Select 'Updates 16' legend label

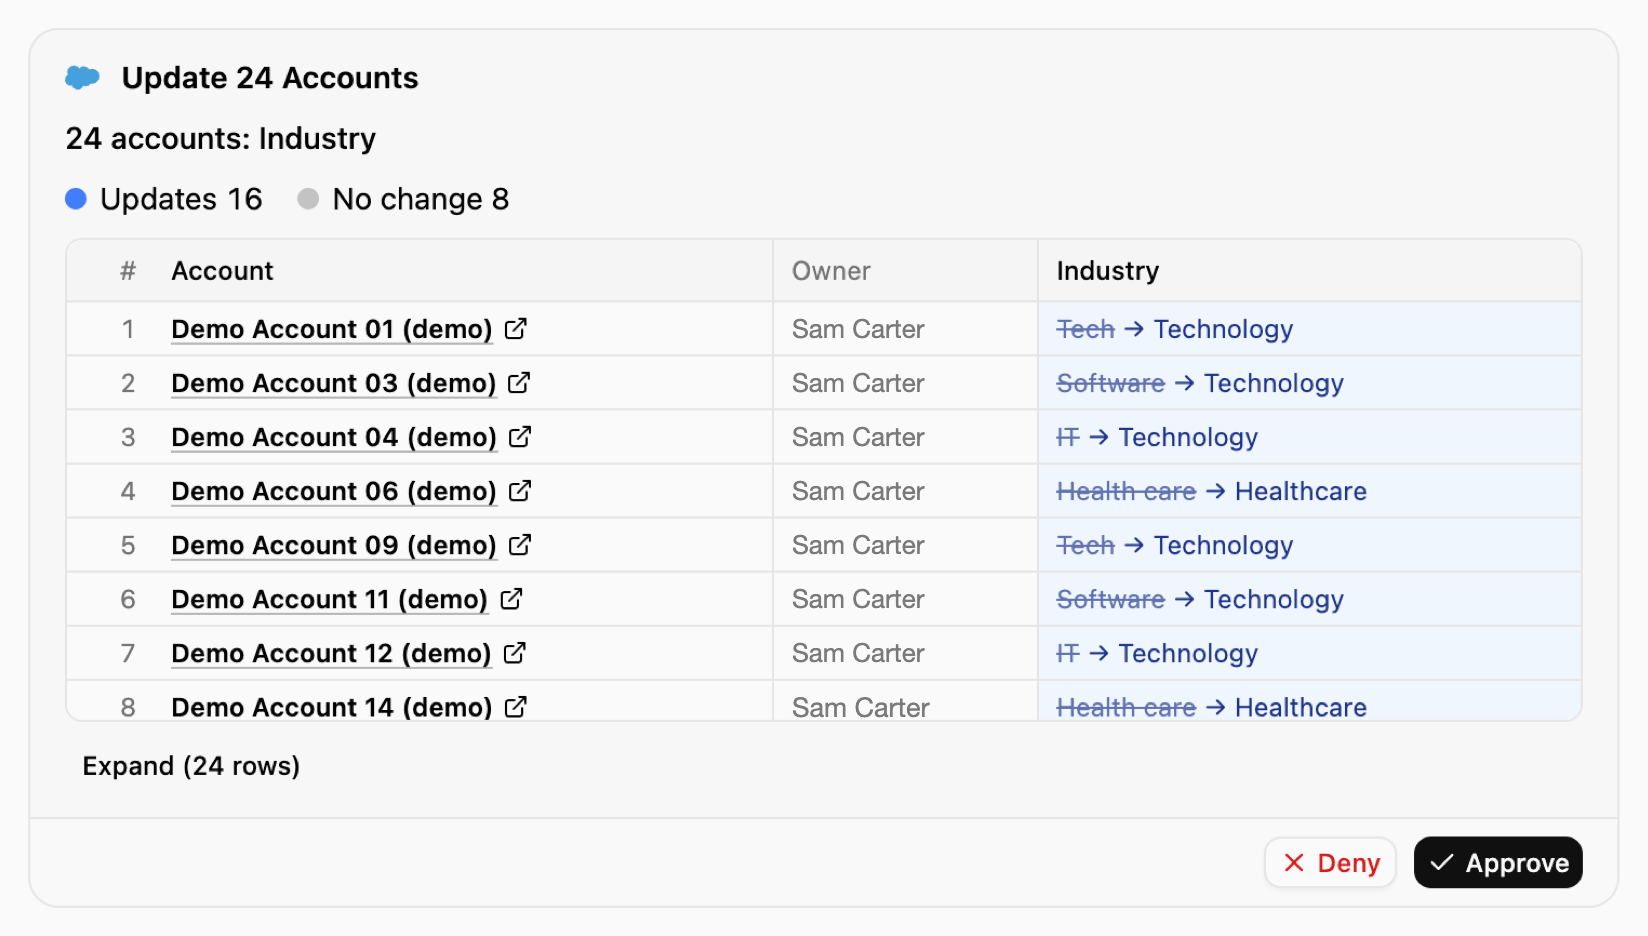[x=181, y=199]
